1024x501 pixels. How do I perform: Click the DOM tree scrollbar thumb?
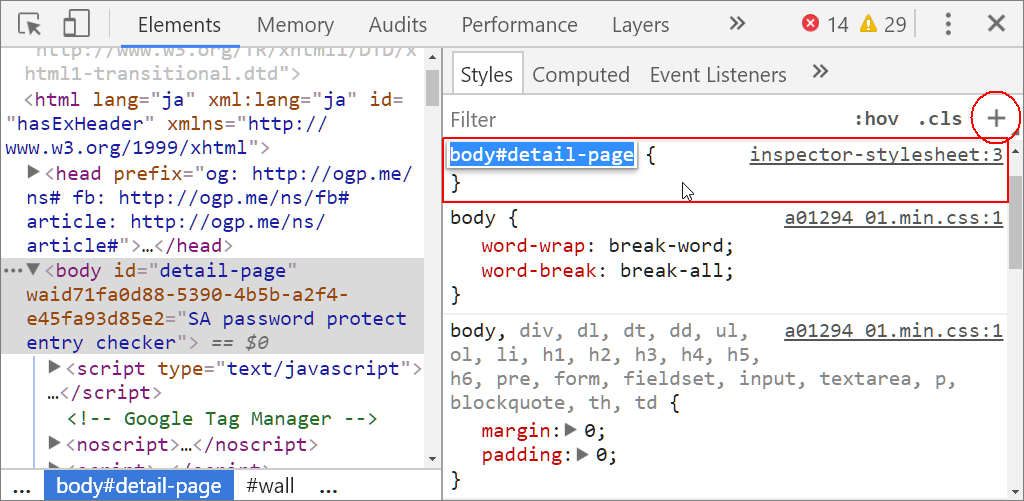(x=432, y=88)
